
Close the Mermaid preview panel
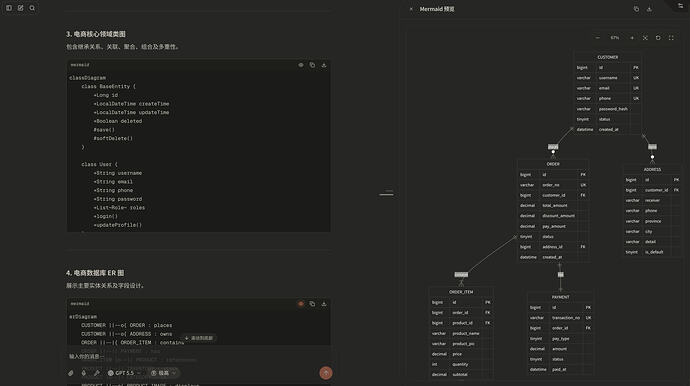coord(411,9)
